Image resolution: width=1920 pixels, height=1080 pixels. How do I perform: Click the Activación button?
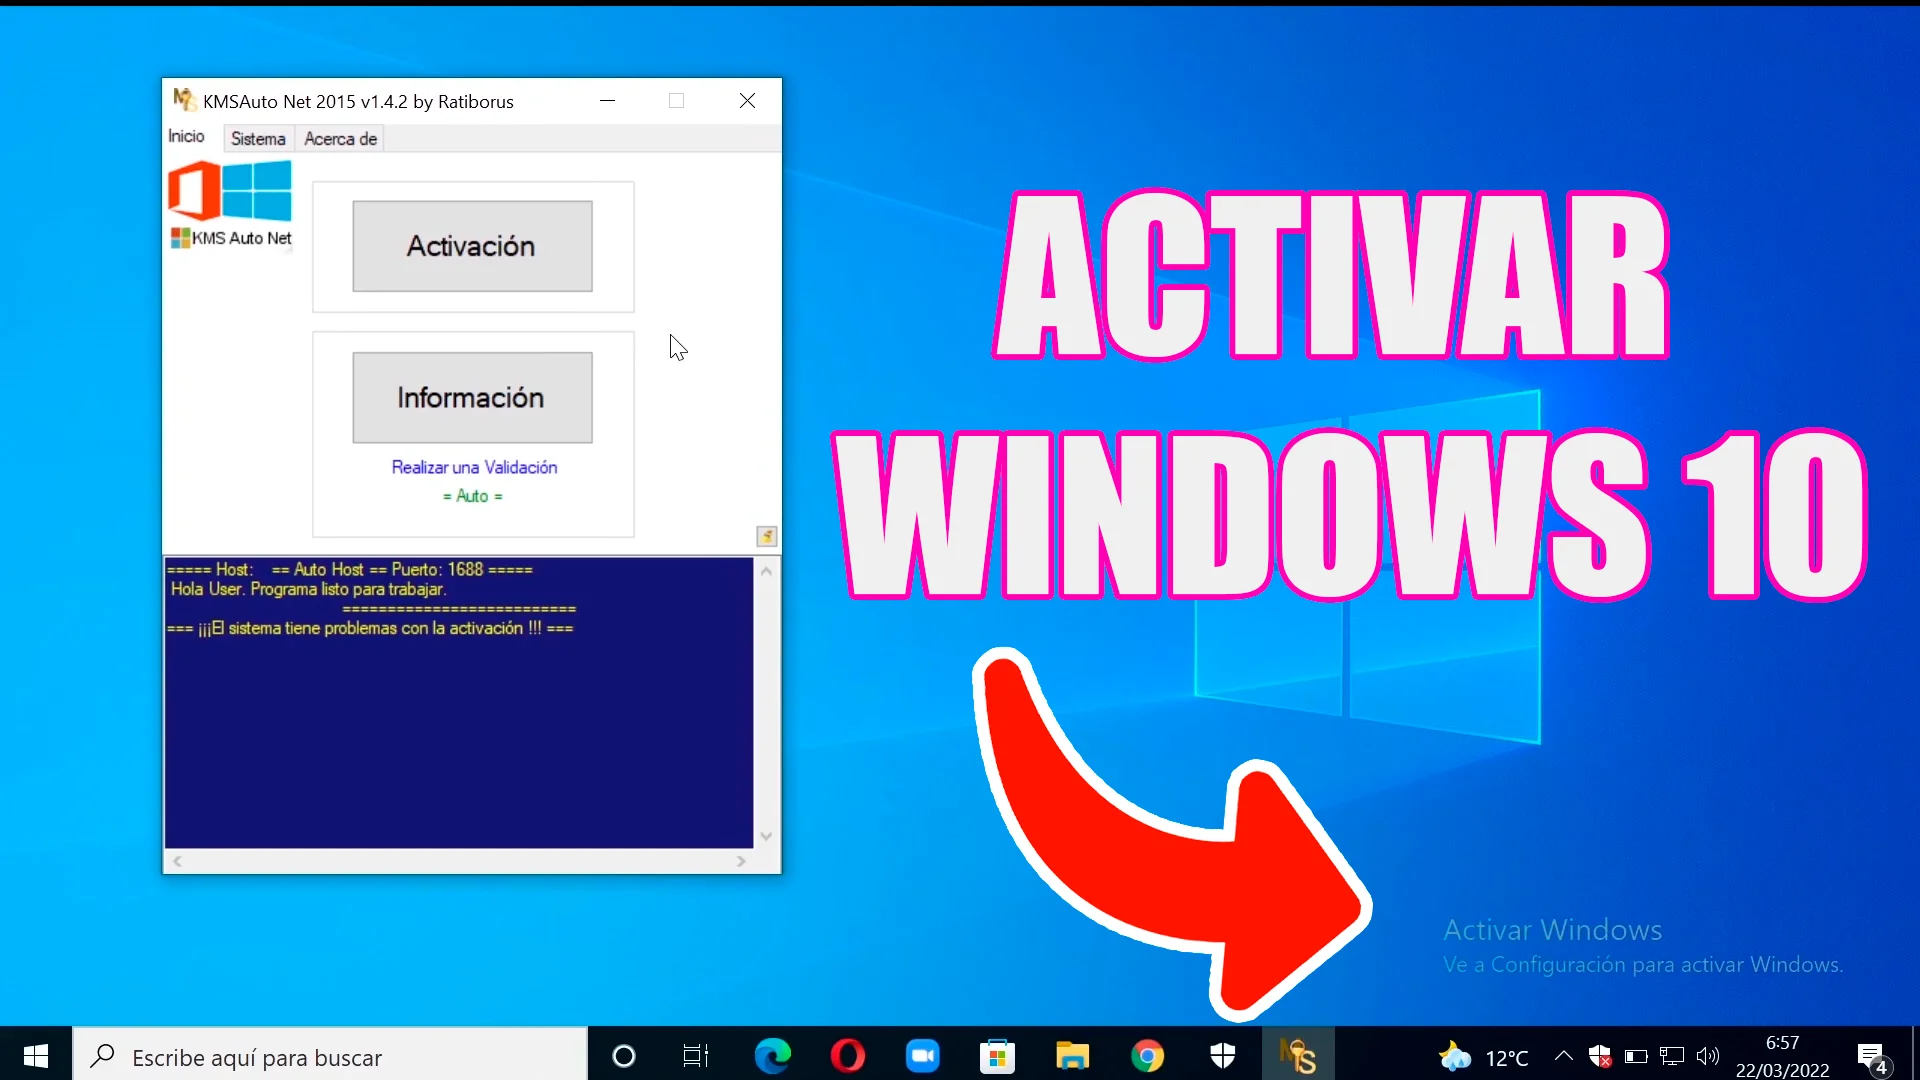[471, 246]
